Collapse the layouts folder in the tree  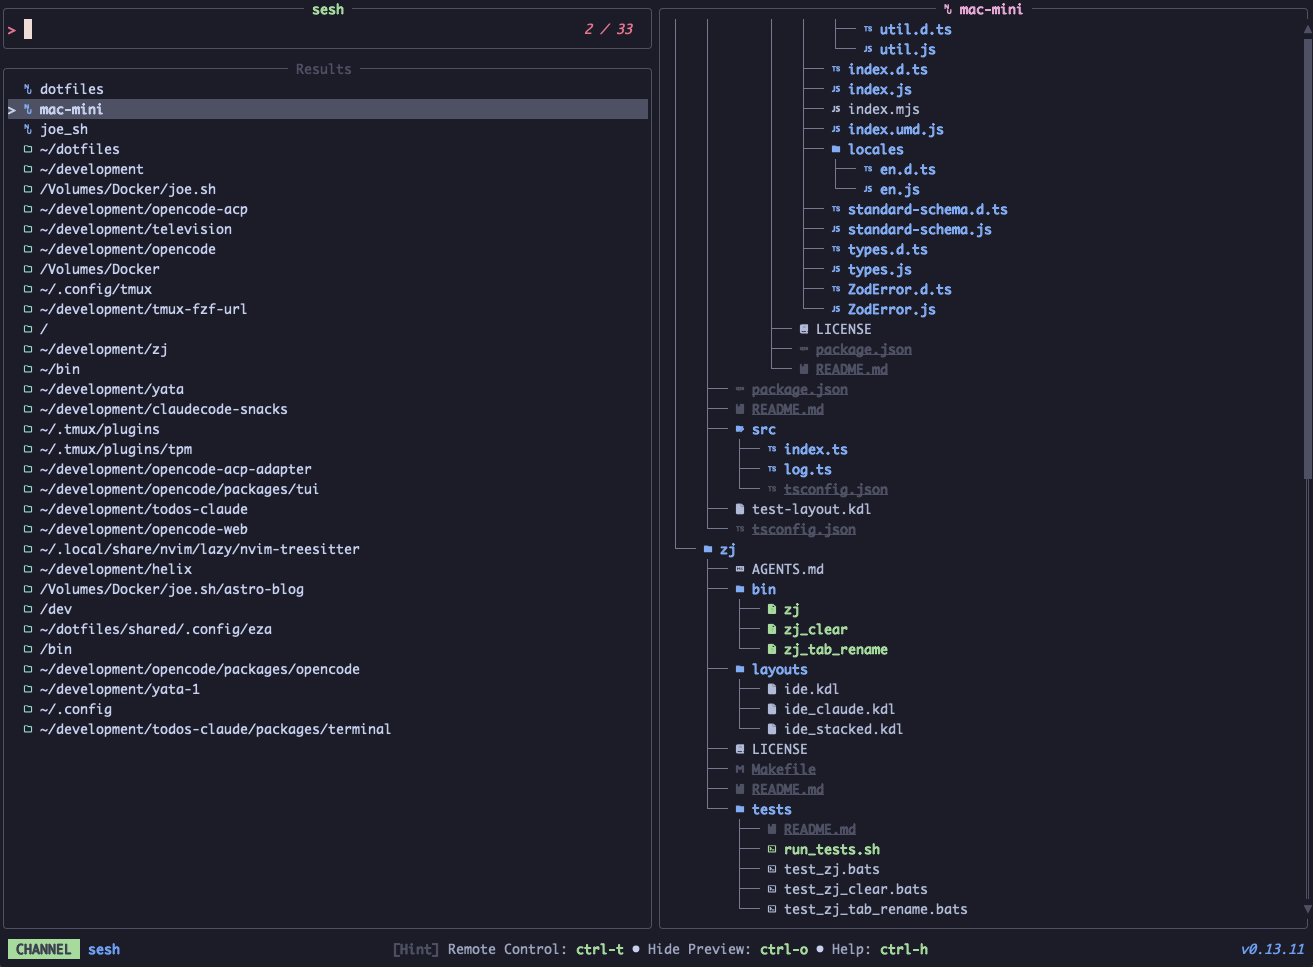[x=740, y=669]
